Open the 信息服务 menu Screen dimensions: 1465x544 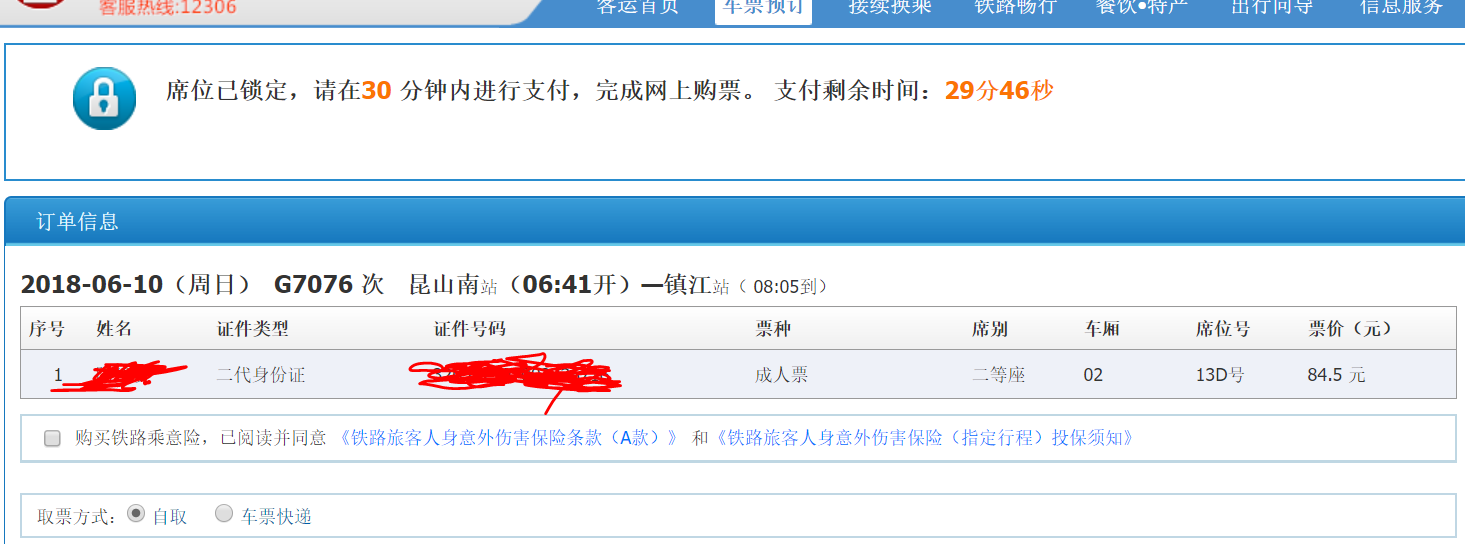[x=1401, y=6]
